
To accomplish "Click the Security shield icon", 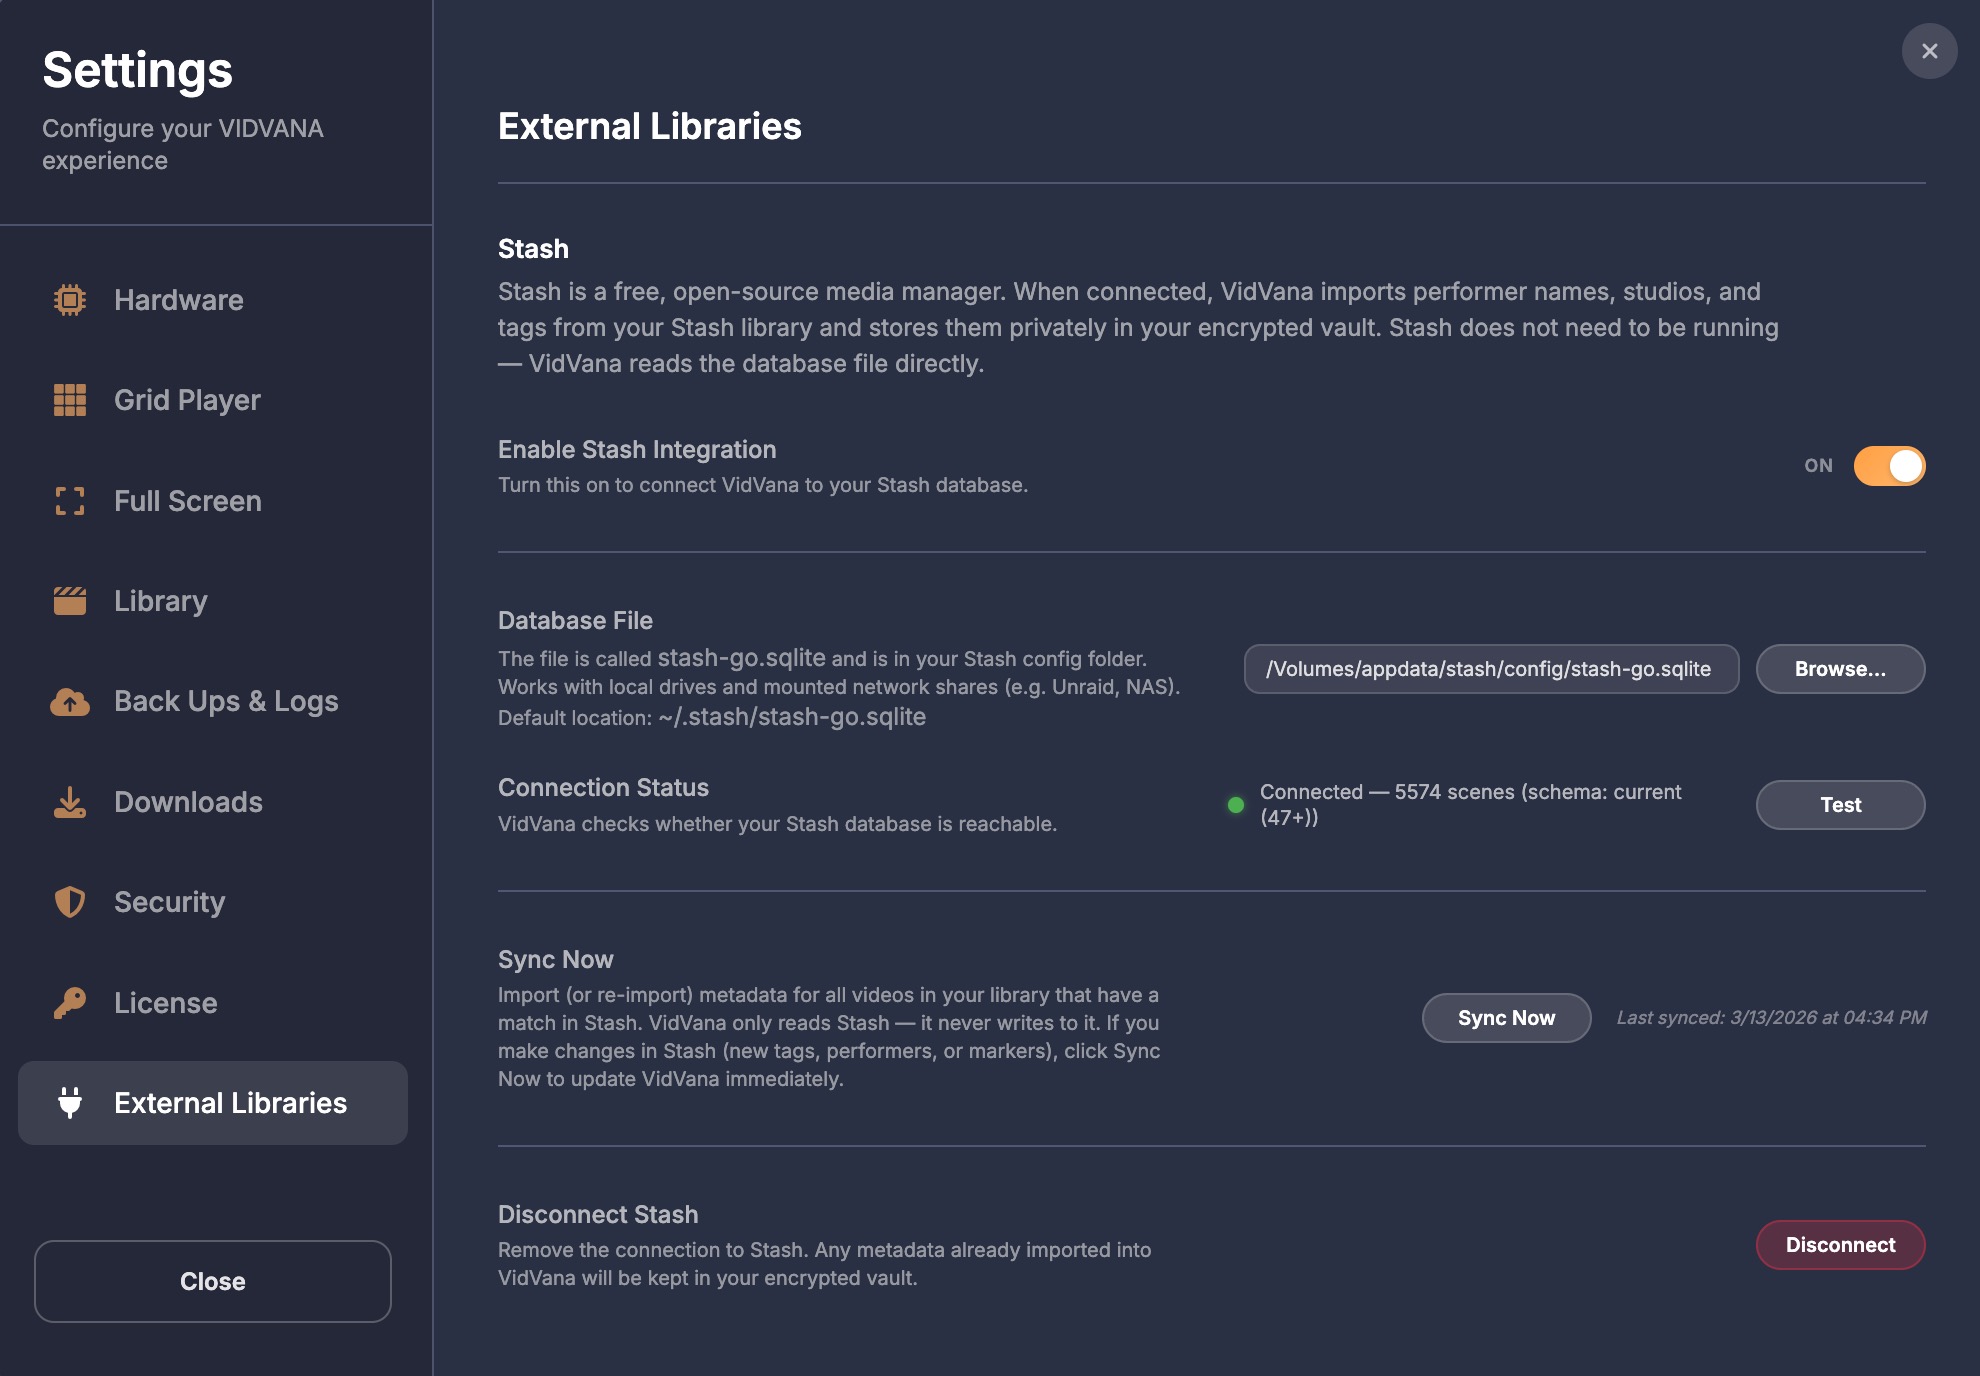I will (x=70, y=902).
